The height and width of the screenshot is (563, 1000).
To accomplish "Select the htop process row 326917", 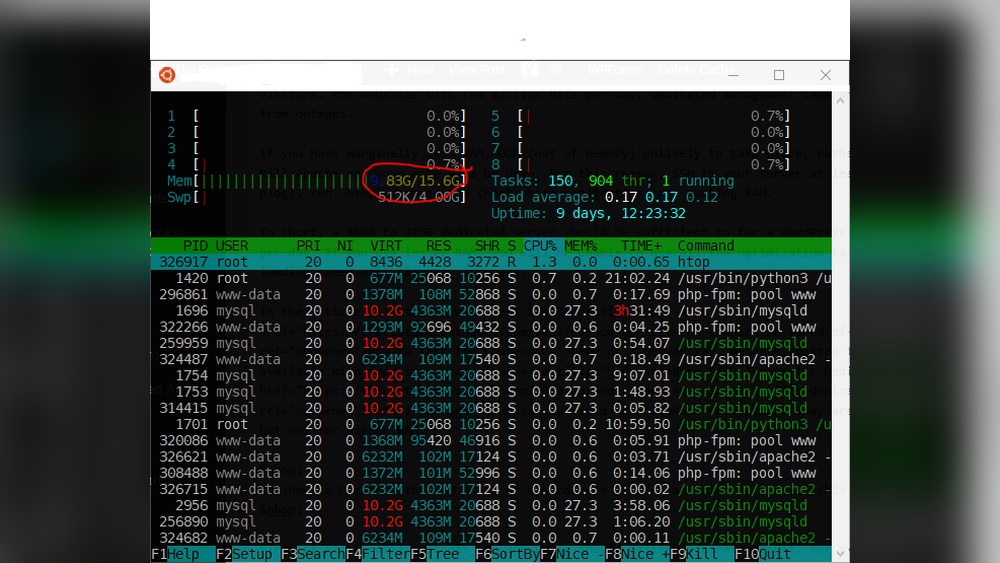I will 491,262.
